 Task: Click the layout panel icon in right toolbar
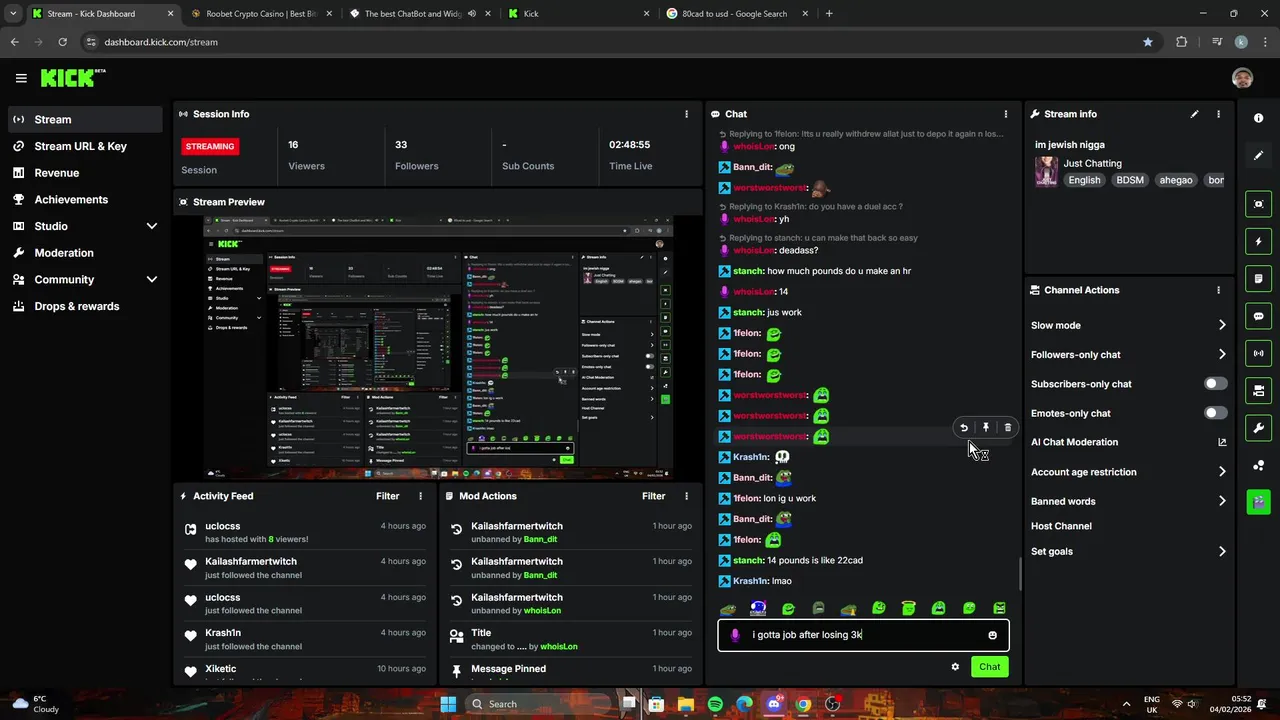pyautogui.click(x=1258, y=390)
